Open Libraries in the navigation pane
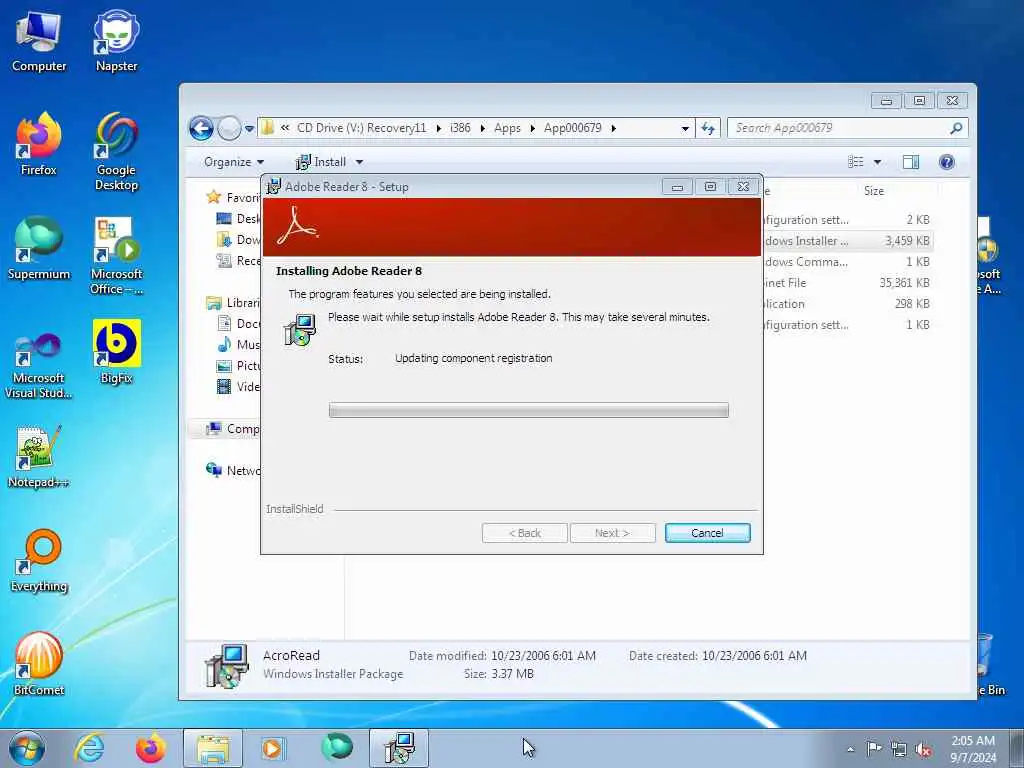Screen dimensions: 1024x768 tap(233, 303)
